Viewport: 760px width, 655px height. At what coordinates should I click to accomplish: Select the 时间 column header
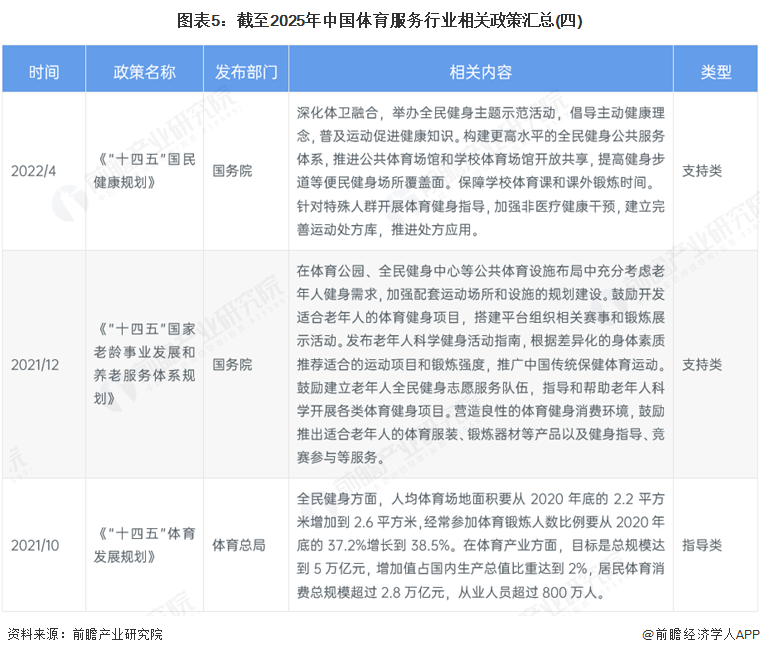click(43, 72)
